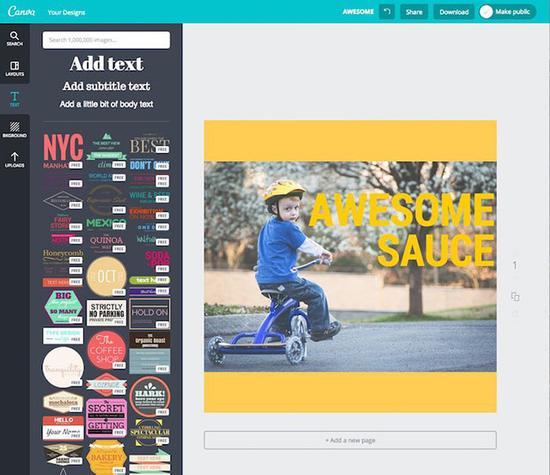Select the NYC Manhattan text template
This screenshot has height=475, width=550.
click(x=63, y=151)
